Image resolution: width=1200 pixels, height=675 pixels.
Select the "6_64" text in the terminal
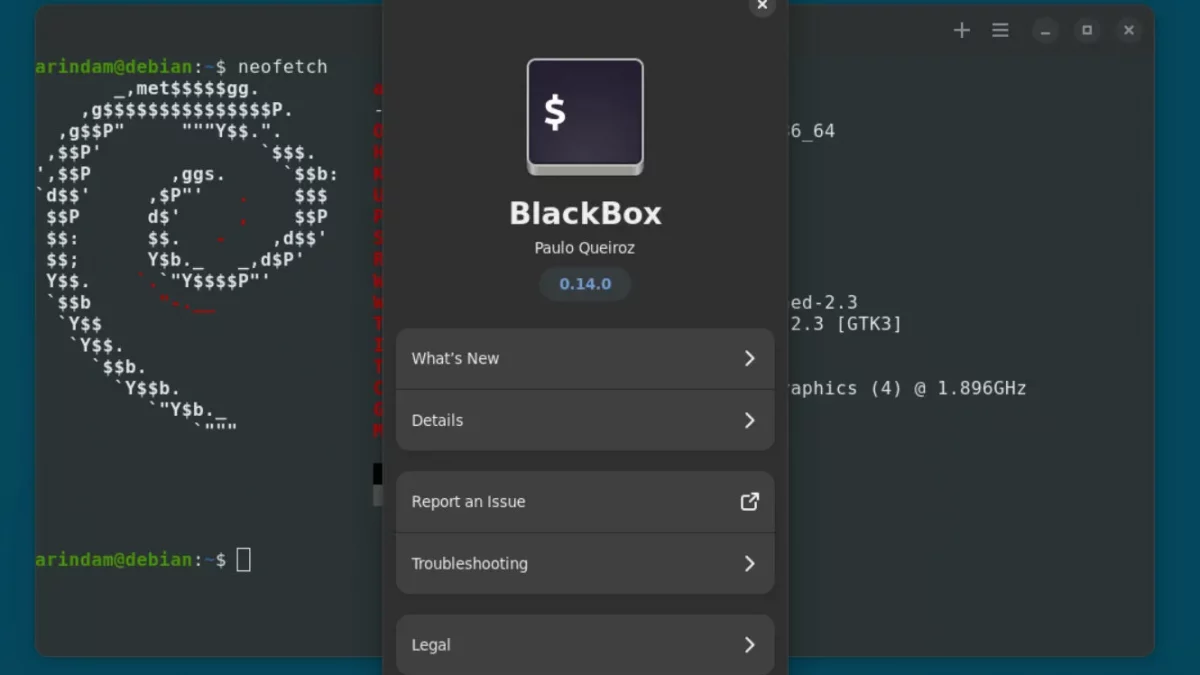[813, 131]
